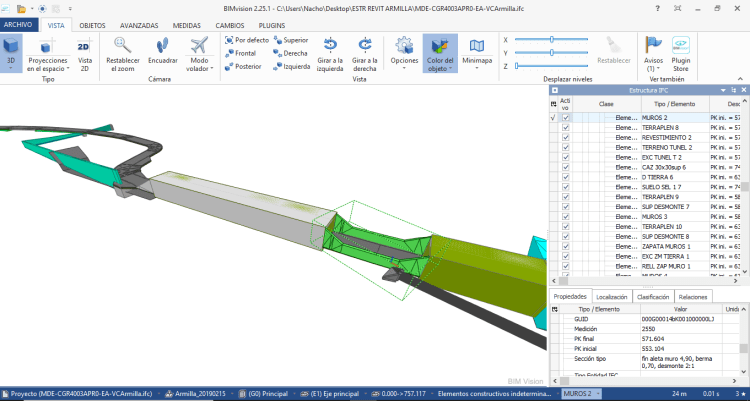Switch to Frontal view
750x401 pixels.
tap(241, 53)
